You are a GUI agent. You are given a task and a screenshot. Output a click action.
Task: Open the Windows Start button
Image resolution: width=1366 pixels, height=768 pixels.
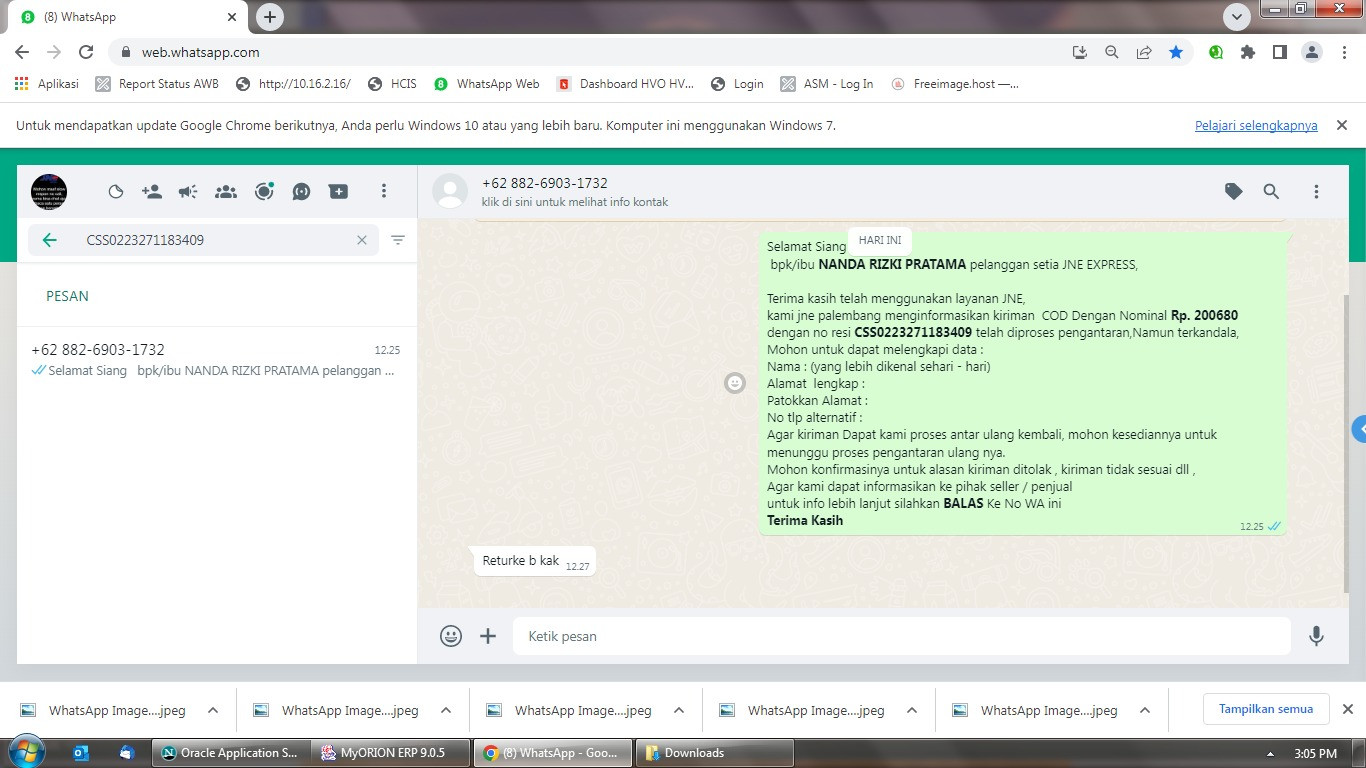(25, 752)
